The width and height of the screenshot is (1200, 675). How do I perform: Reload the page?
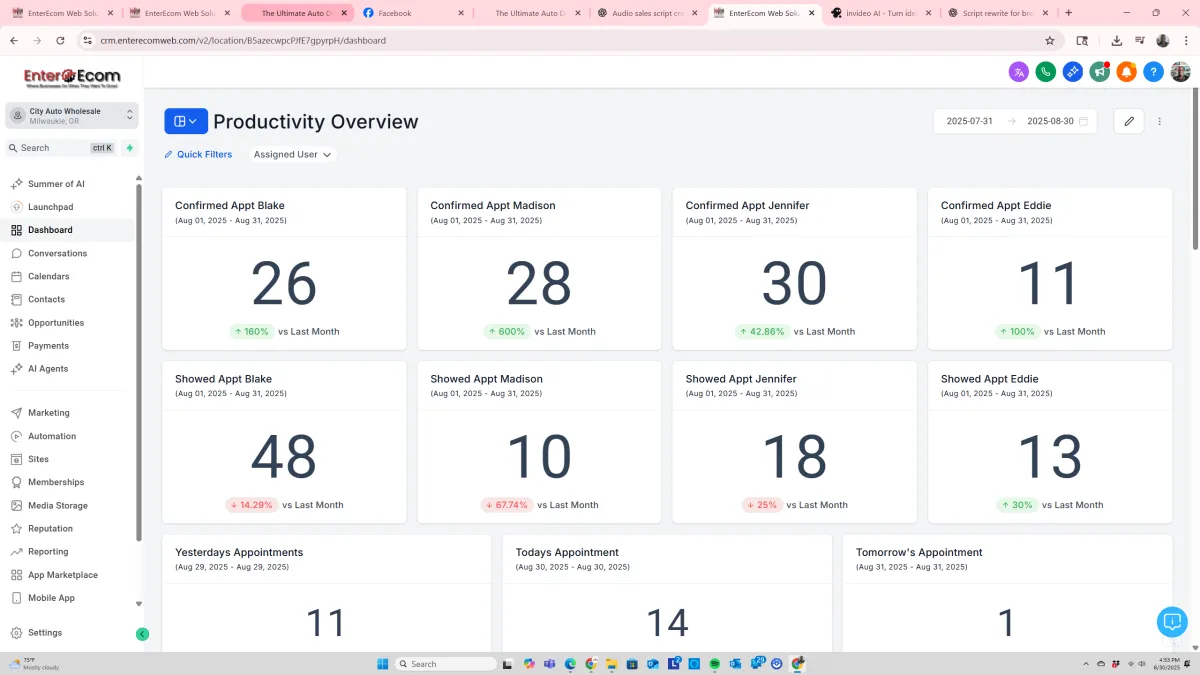click(60, 41)
